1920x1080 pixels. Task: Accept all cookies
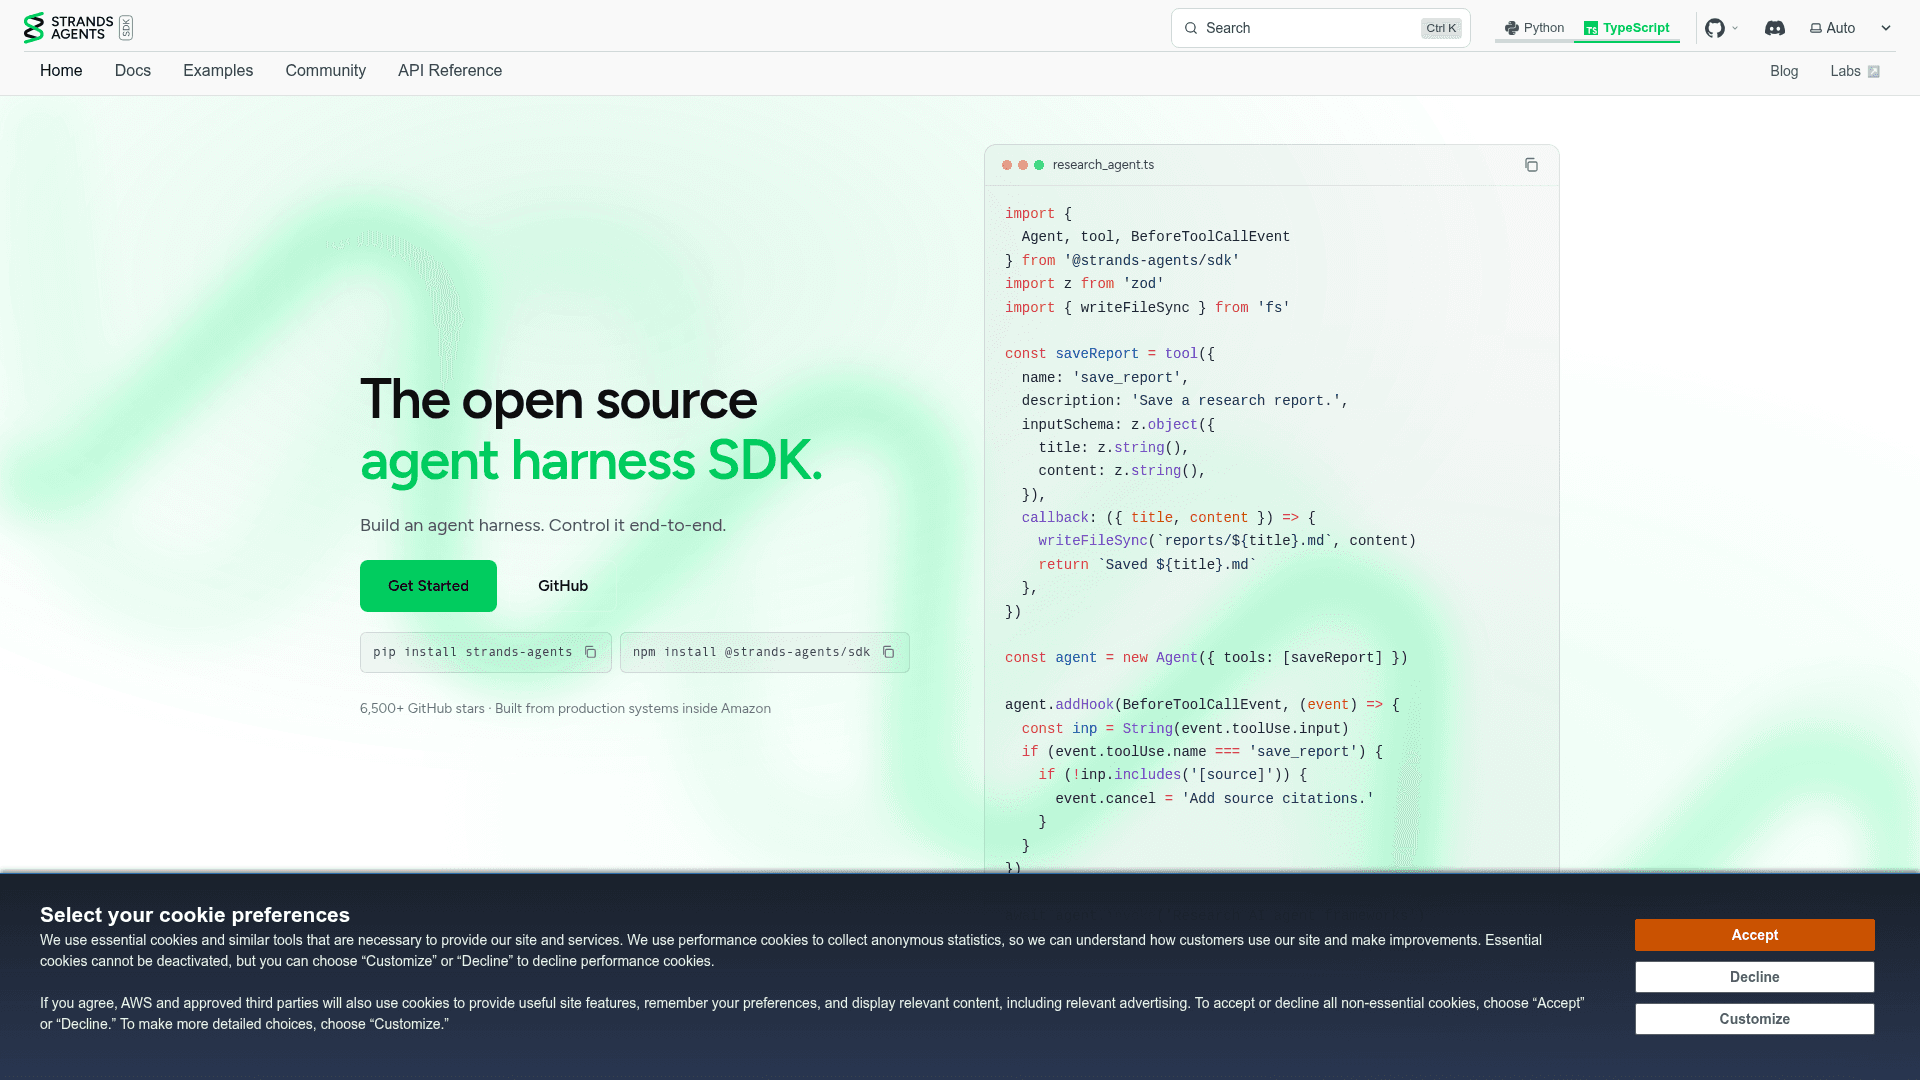[x=1755, y=935]
